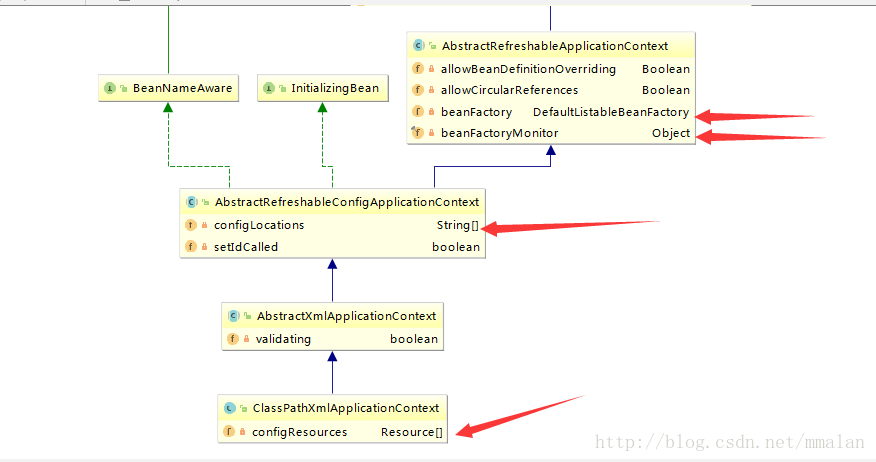Click field icon next to beanFactory
This screenshot has width=876, height=462.
[417, 111]
